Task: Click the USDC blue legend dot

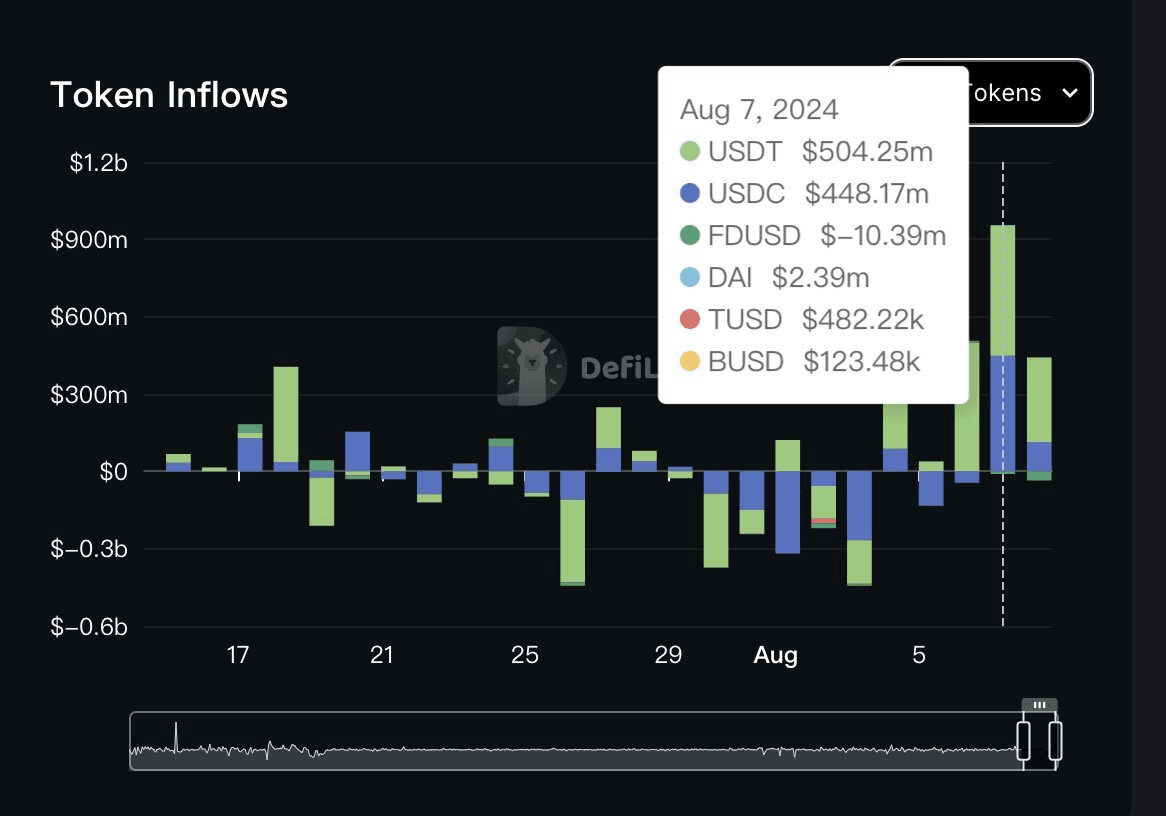Action: 690,193
